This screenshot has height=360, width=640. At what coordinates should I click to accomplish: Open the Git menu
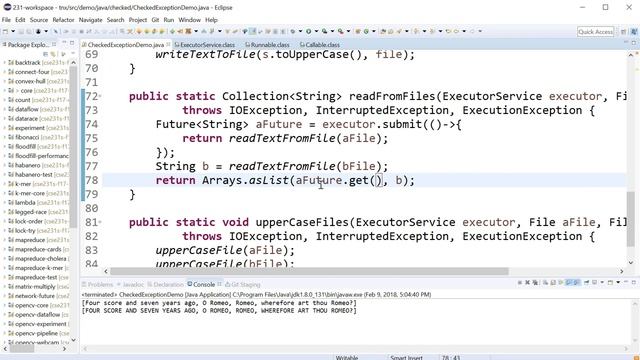155,20
